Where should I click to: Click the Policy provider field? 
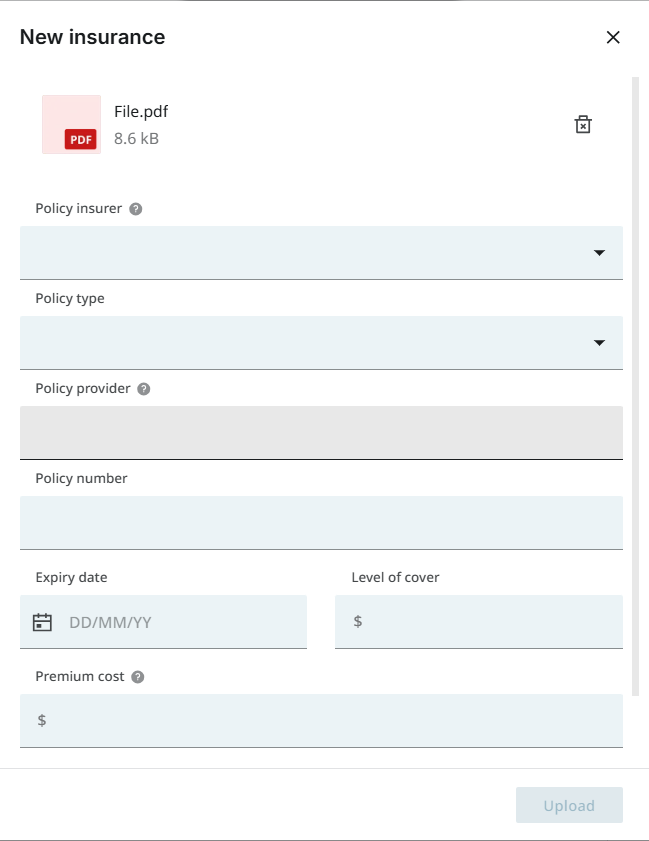click(x=321, y=433)
